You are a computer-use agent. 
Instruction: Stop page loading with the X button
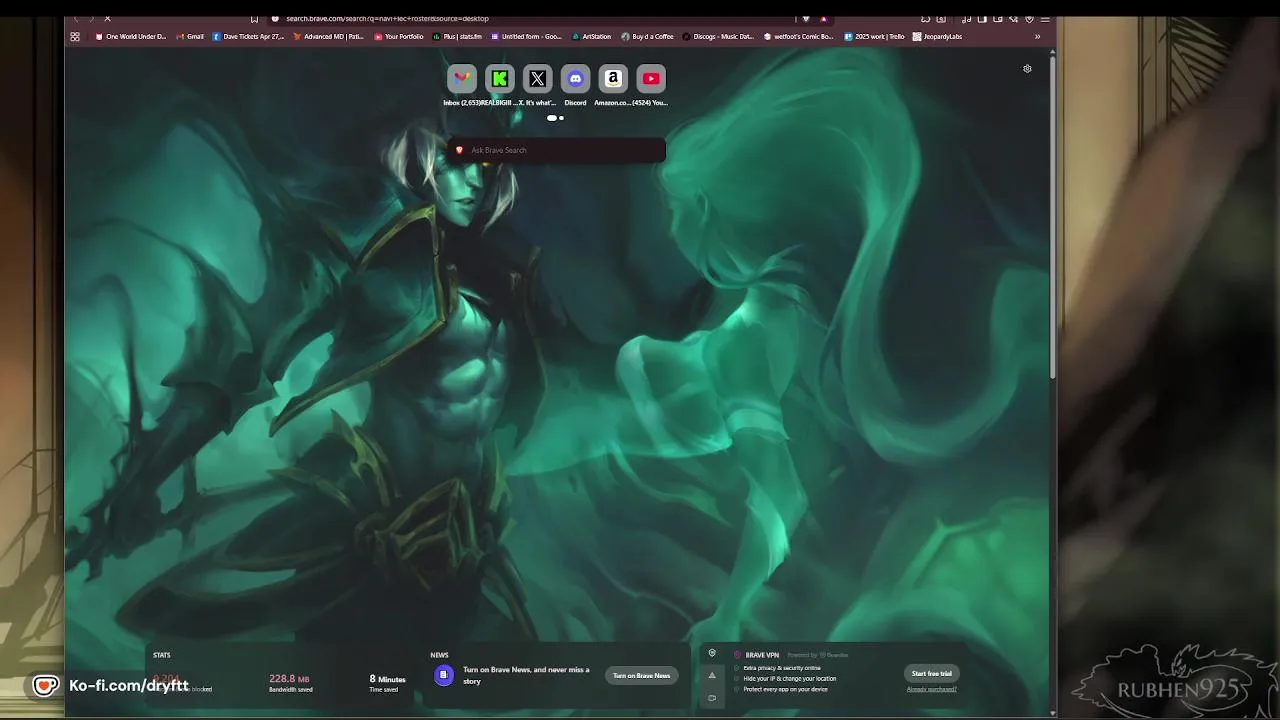click(107, 18)
